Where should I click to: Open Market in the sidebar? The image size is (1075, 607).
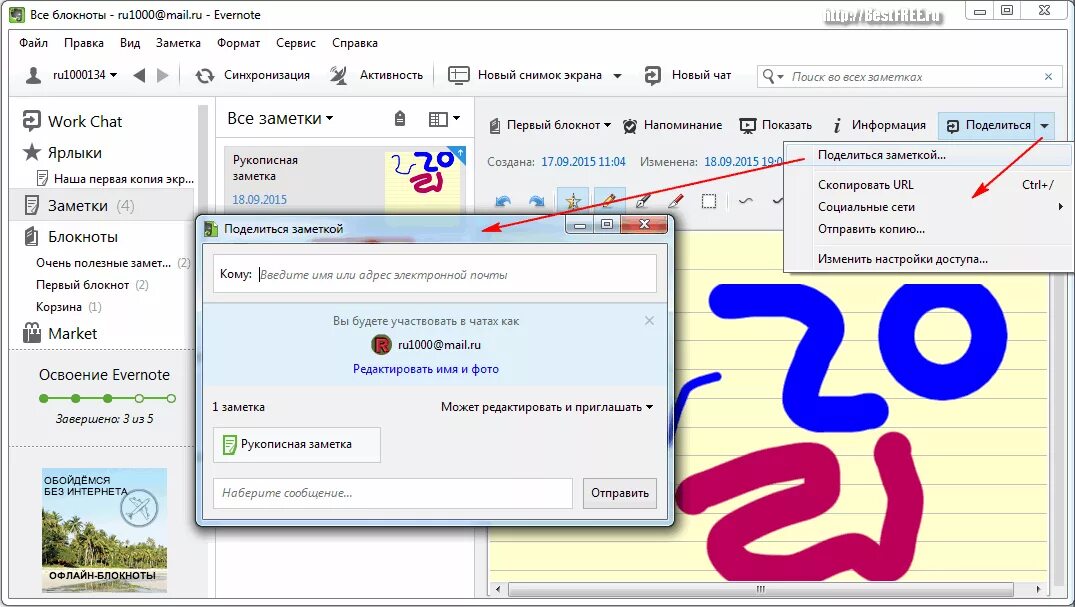pos(60,333)
